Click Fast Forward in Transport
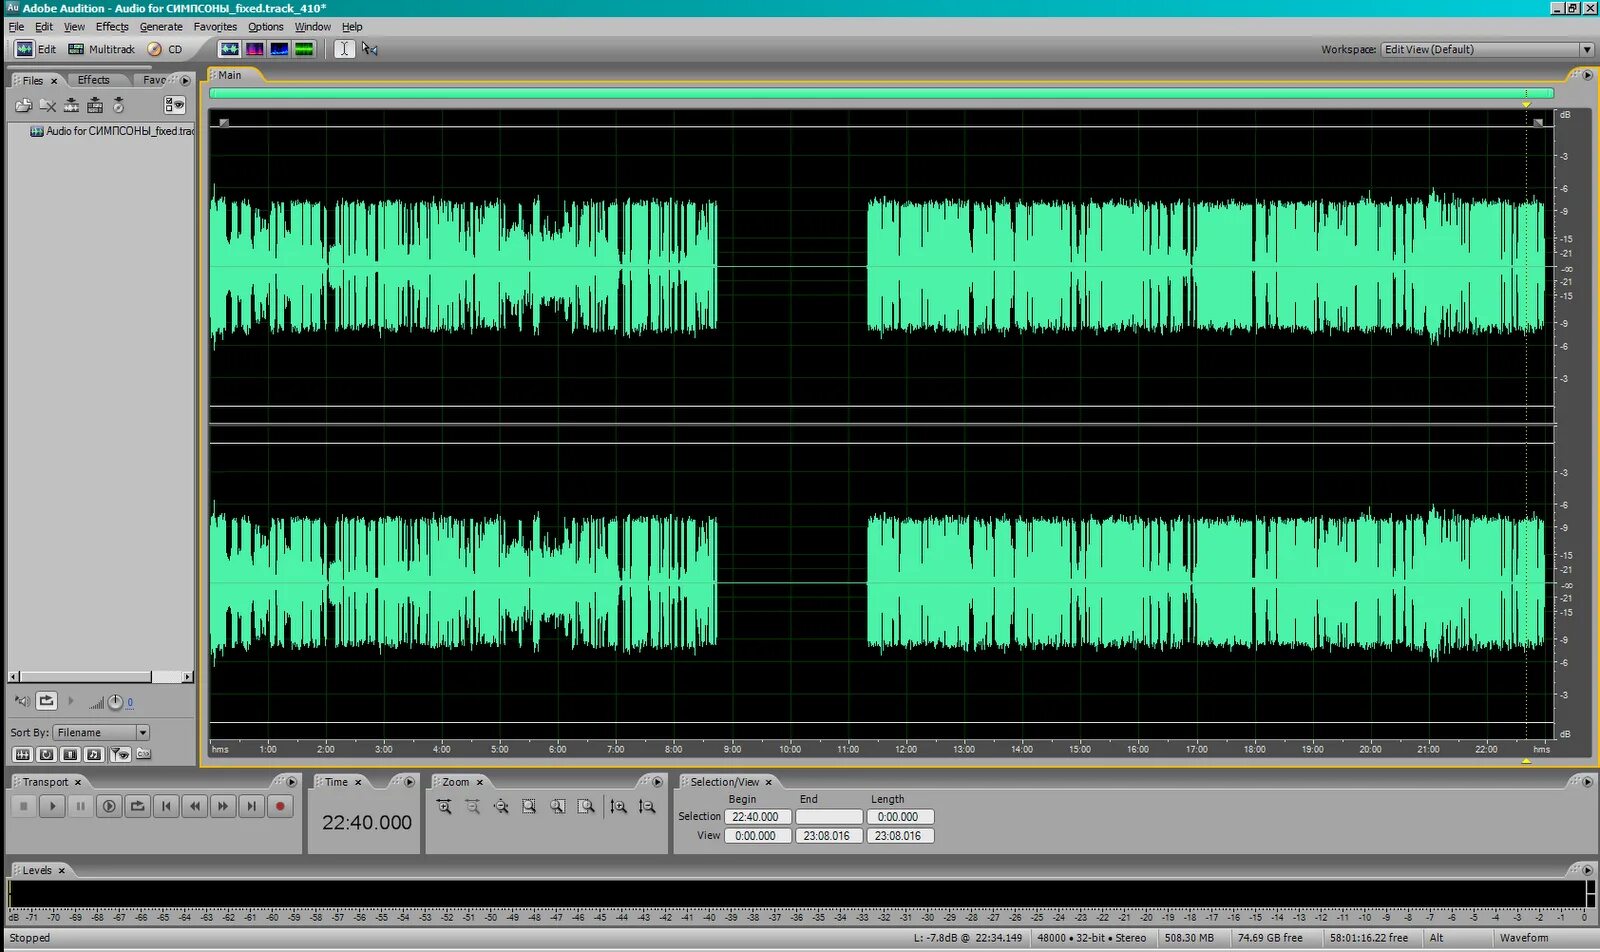The width and height of the screenshot is (1600, 952). pos(223,806)
